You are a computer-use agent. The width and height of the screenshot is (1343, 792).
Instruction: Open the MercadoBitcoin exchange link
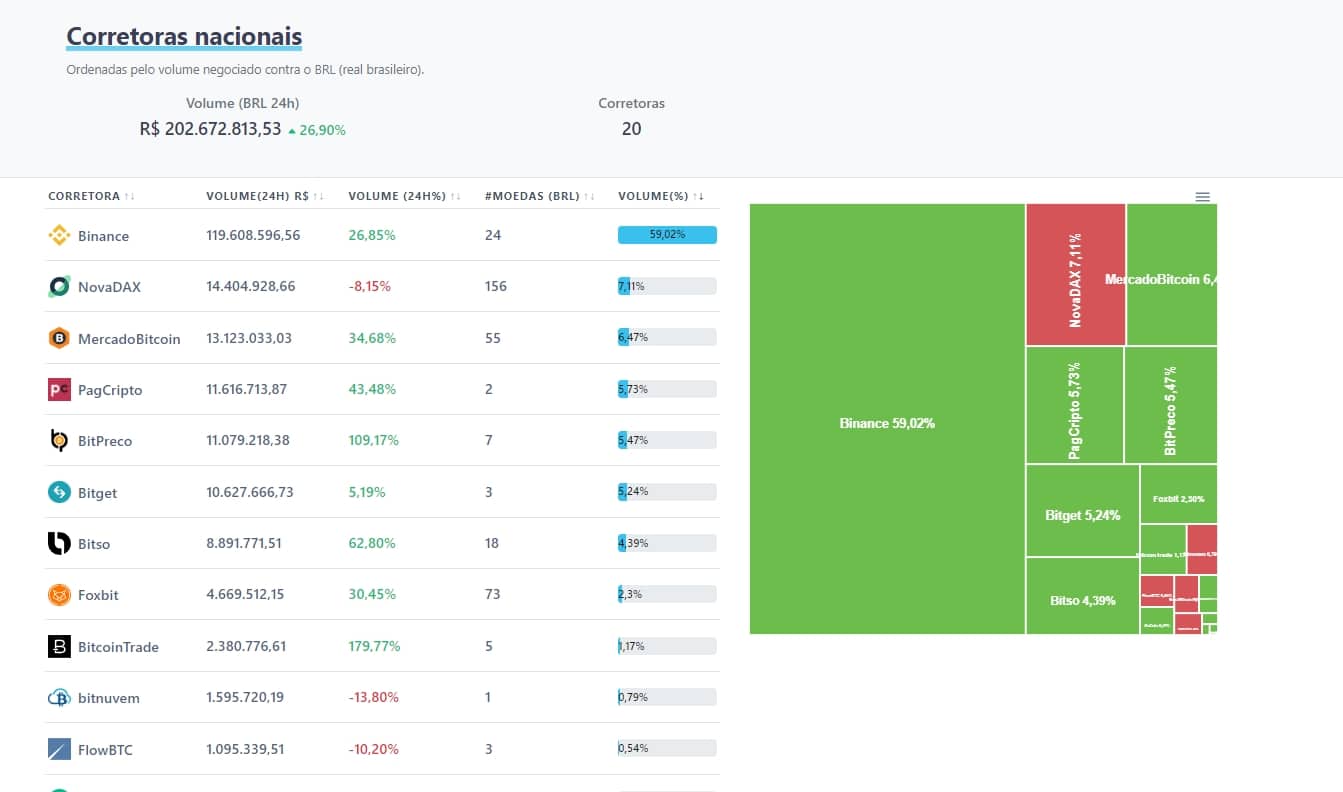[x=129, y=339]
